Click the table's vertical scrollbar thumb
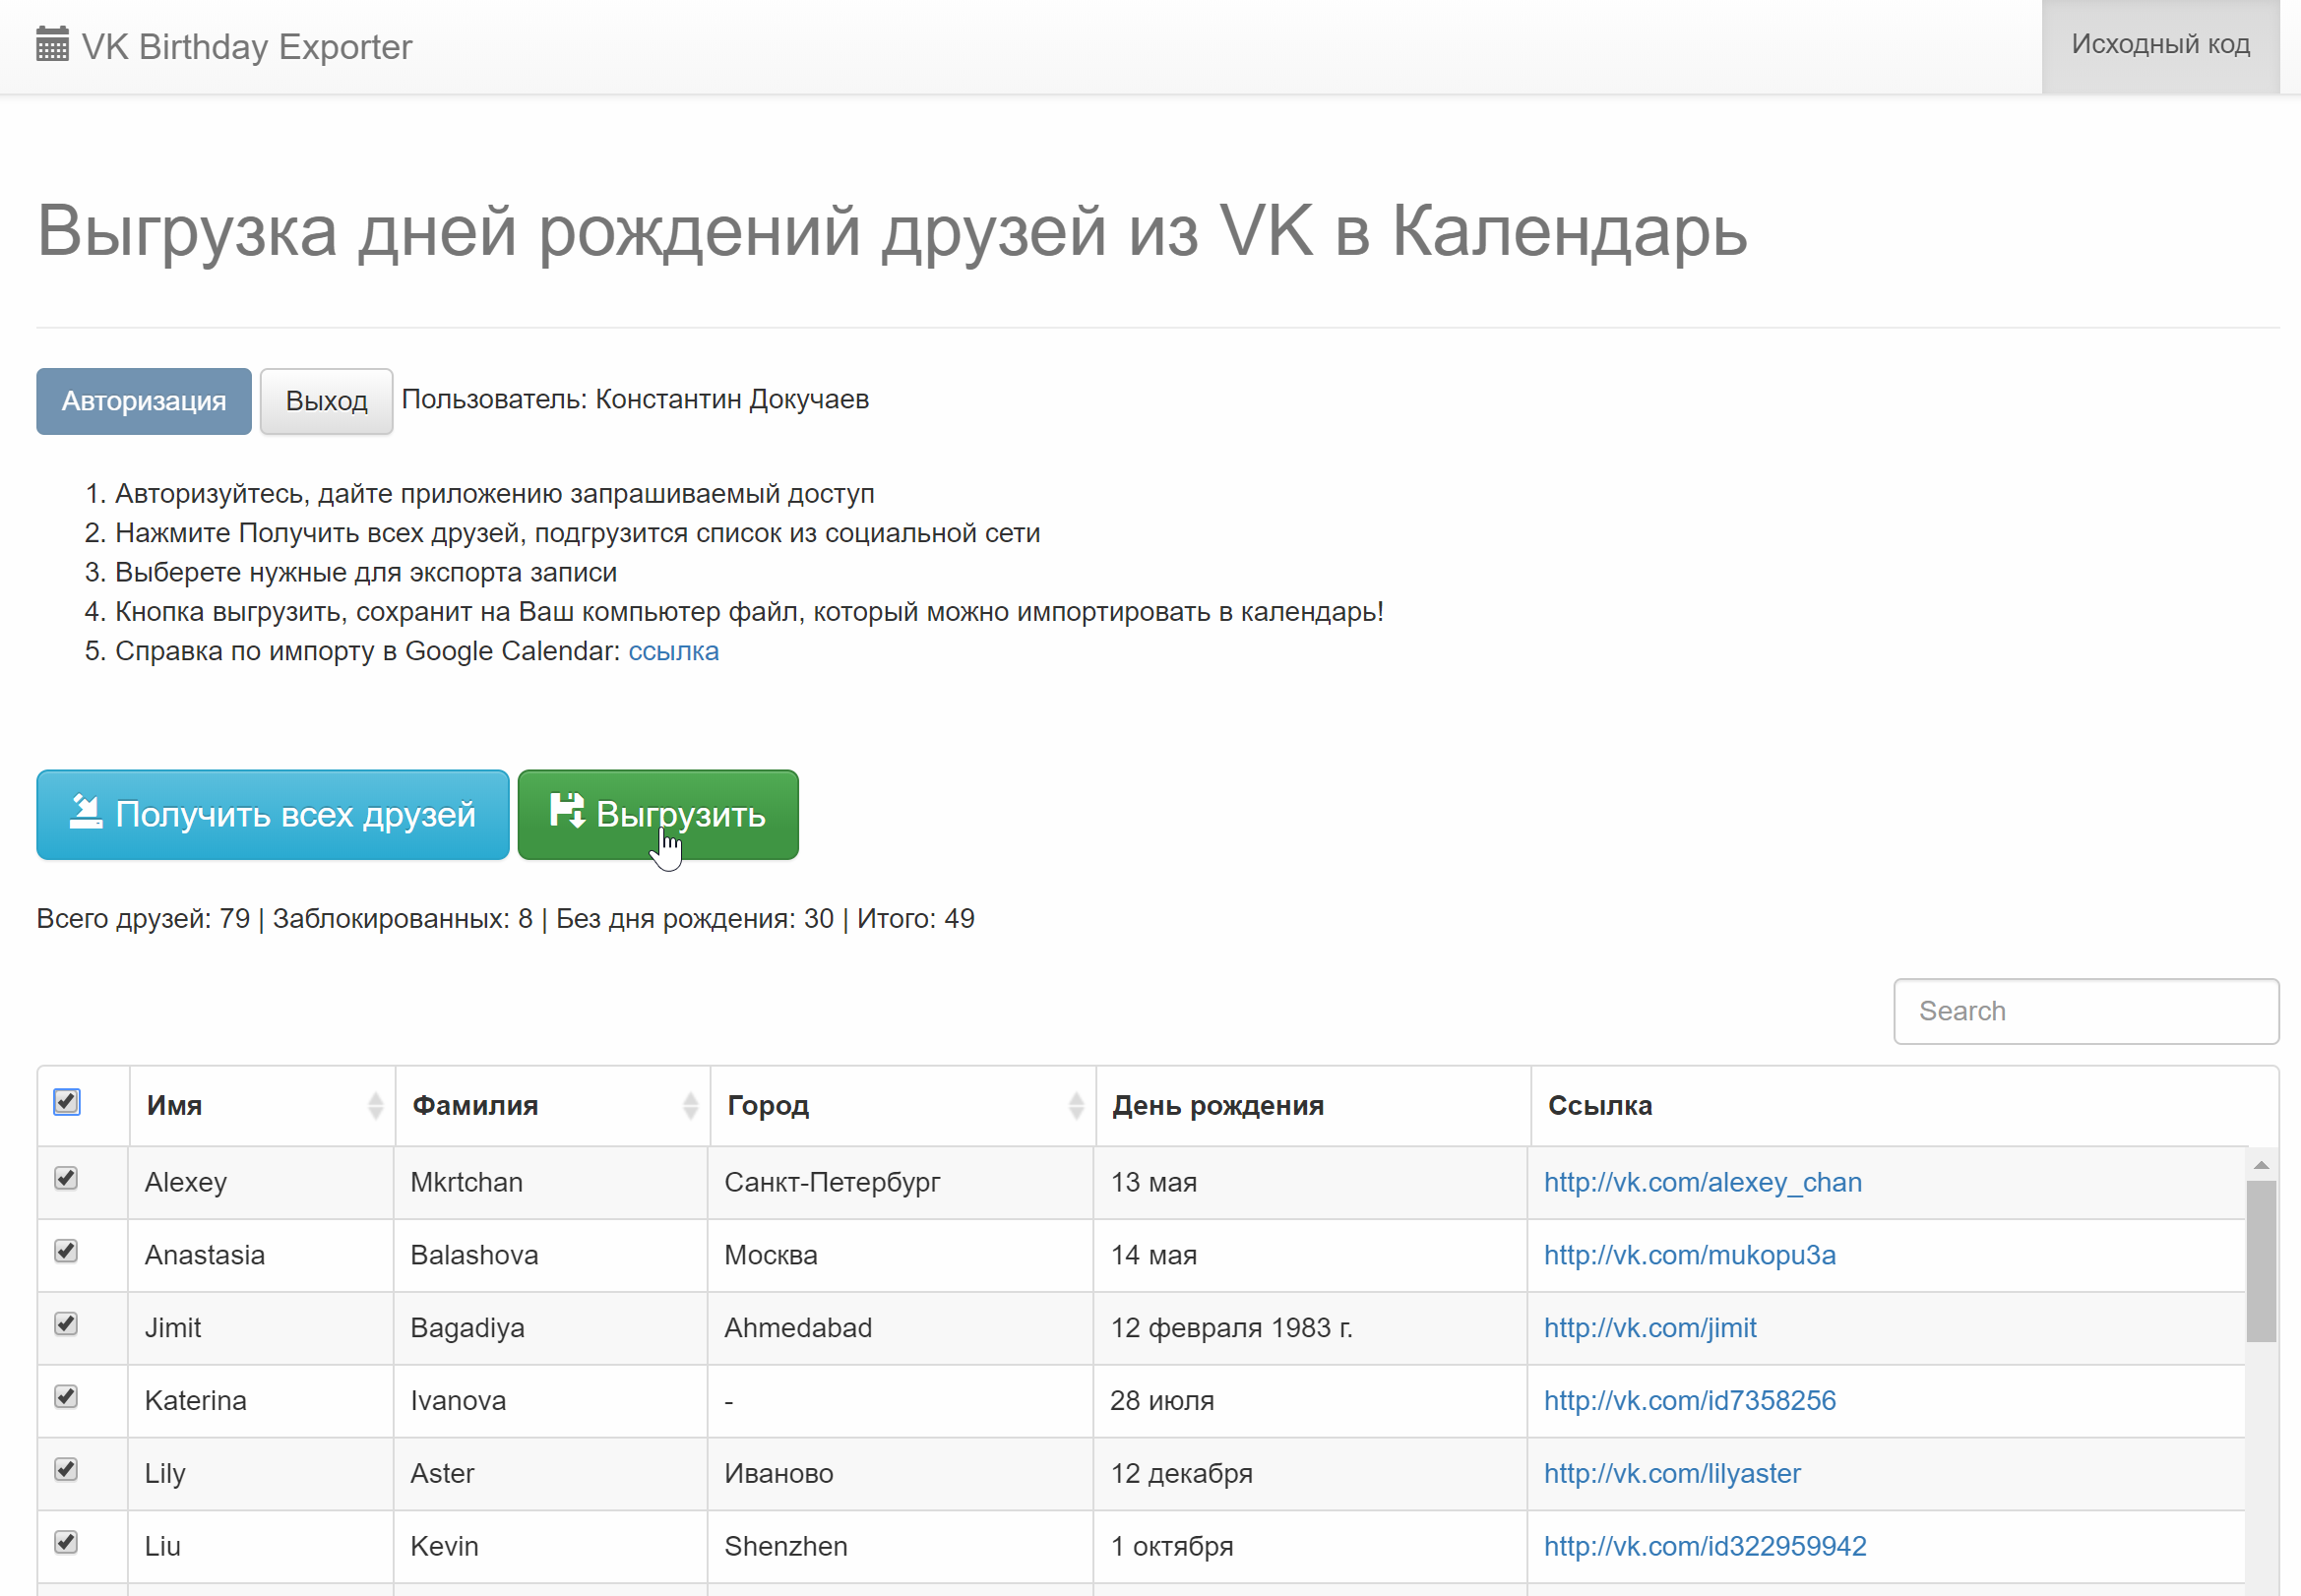Screen dimensions: 2301x1596 pyautogui.click(x=2261, y=1261)
